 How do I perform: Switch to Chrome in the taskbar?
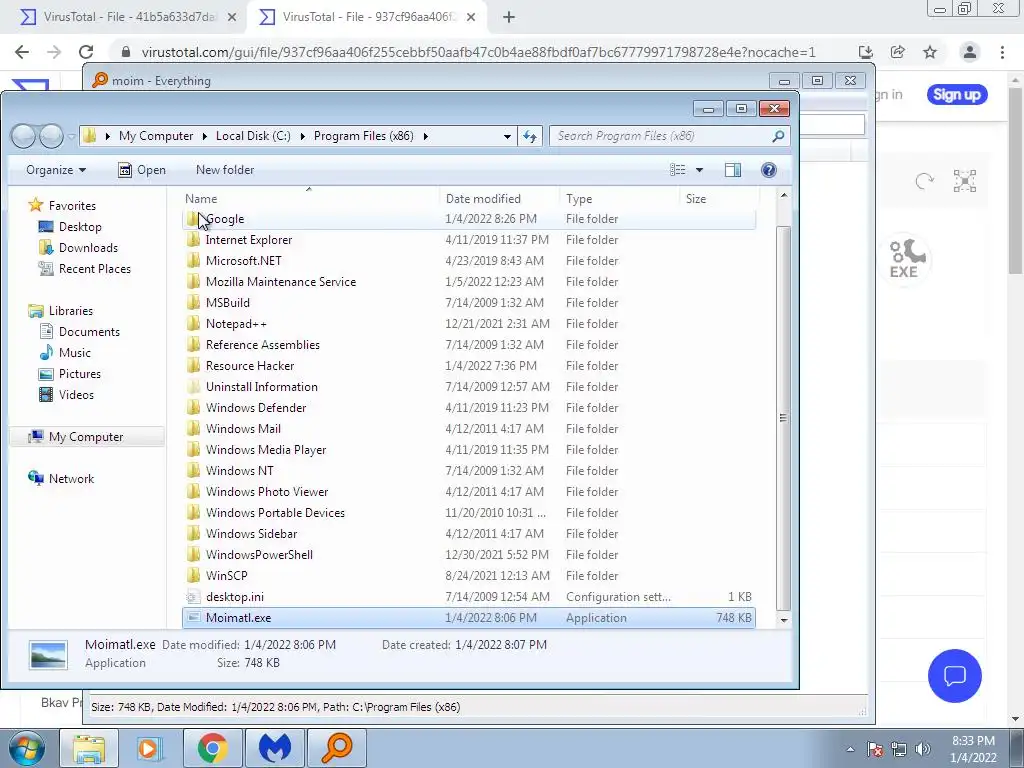212,748
